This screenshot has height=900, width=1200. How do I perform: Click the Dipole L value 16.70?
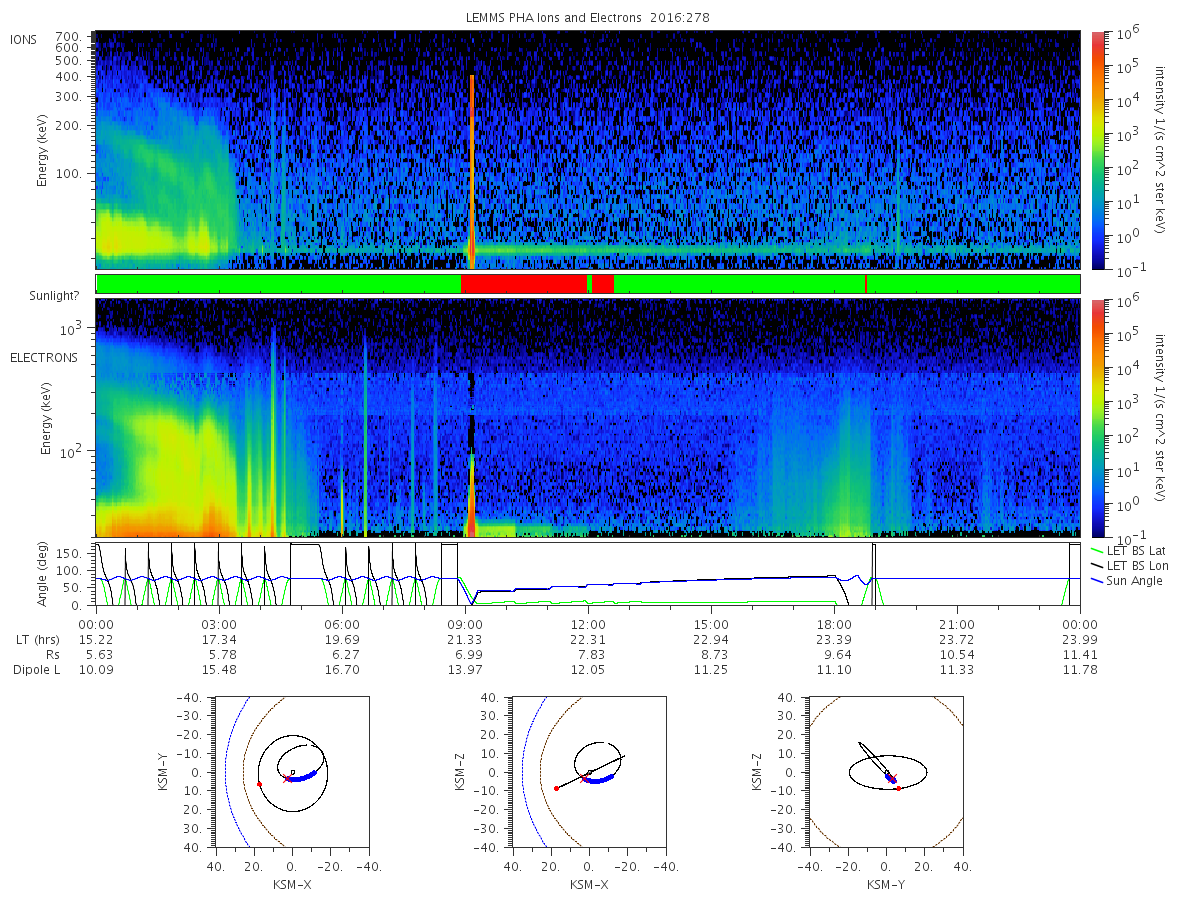coord(342,670)
